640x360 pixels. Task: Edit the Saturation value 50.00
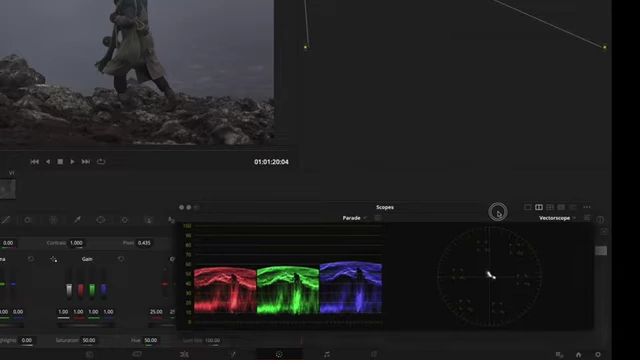(89, 340)
